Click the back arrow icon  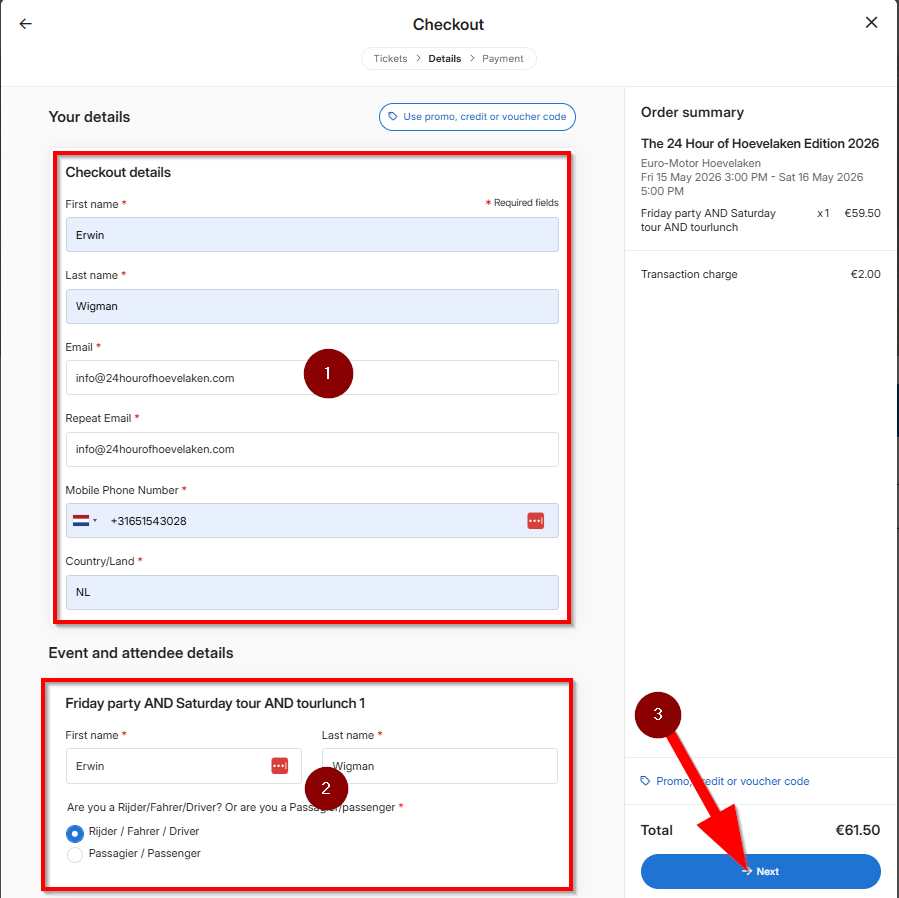[x=26, y=24]
